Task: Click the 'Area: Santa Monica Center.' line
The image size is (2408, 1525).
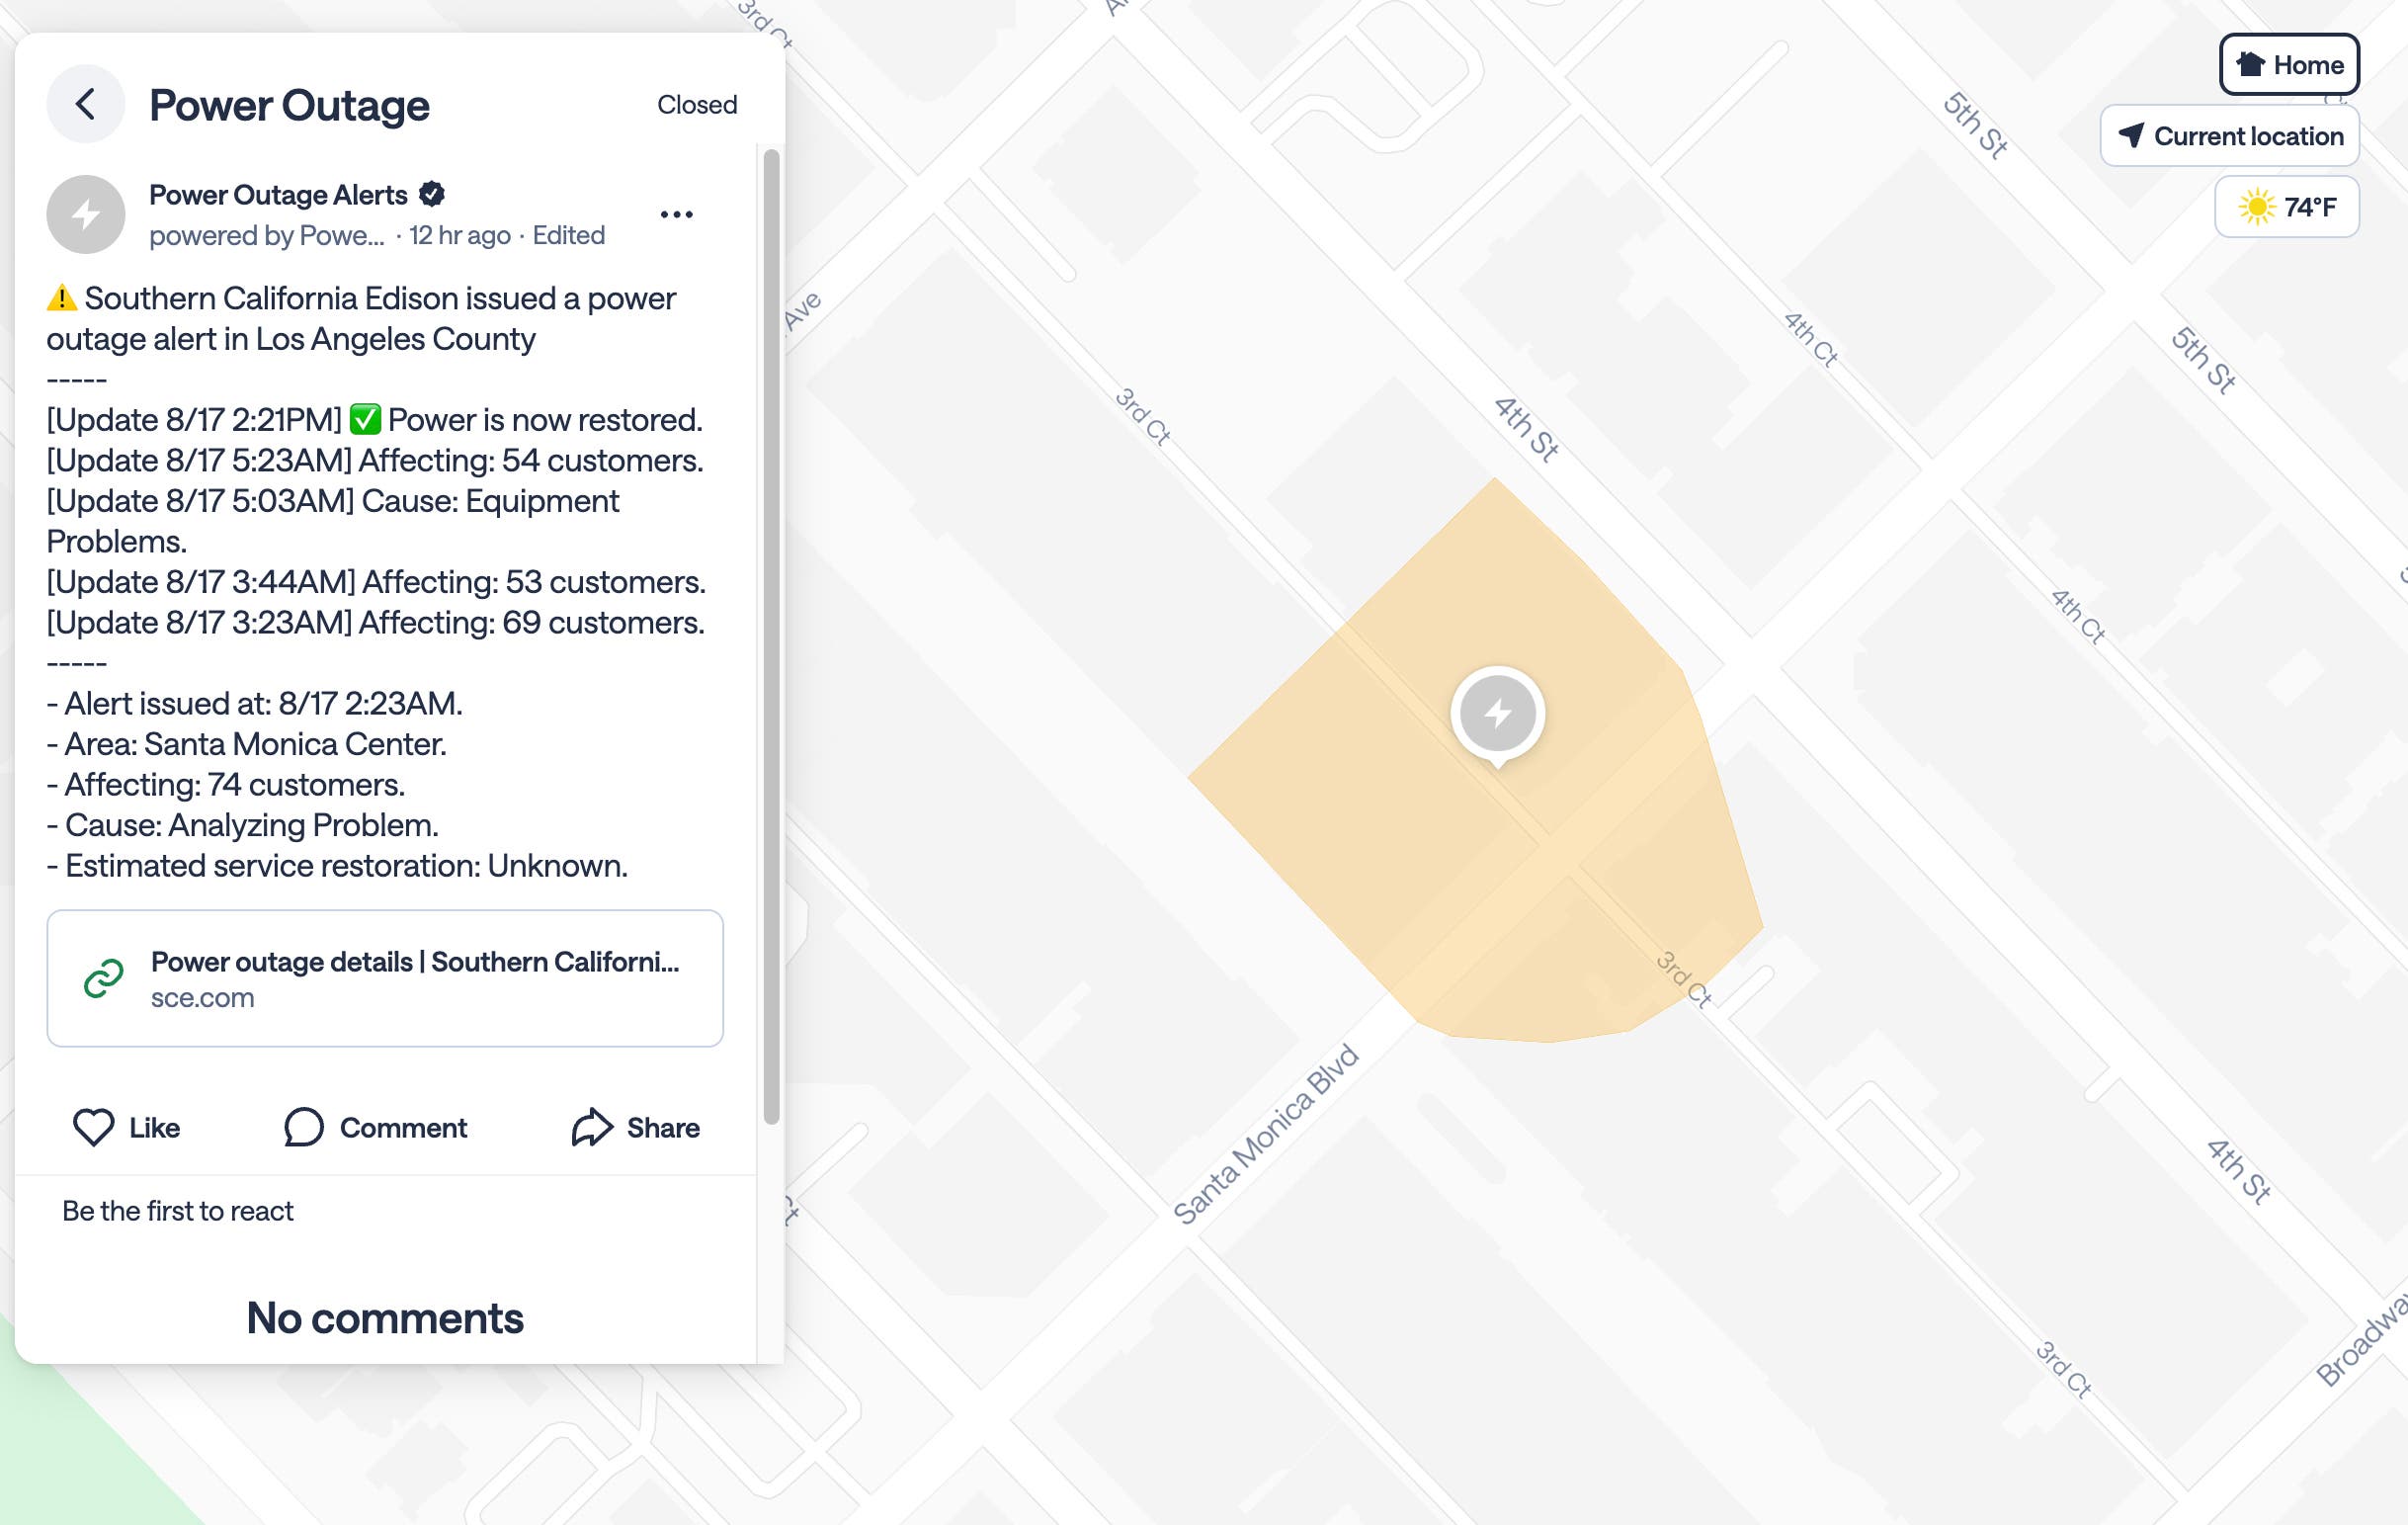Action: click(x=247, y=744)
